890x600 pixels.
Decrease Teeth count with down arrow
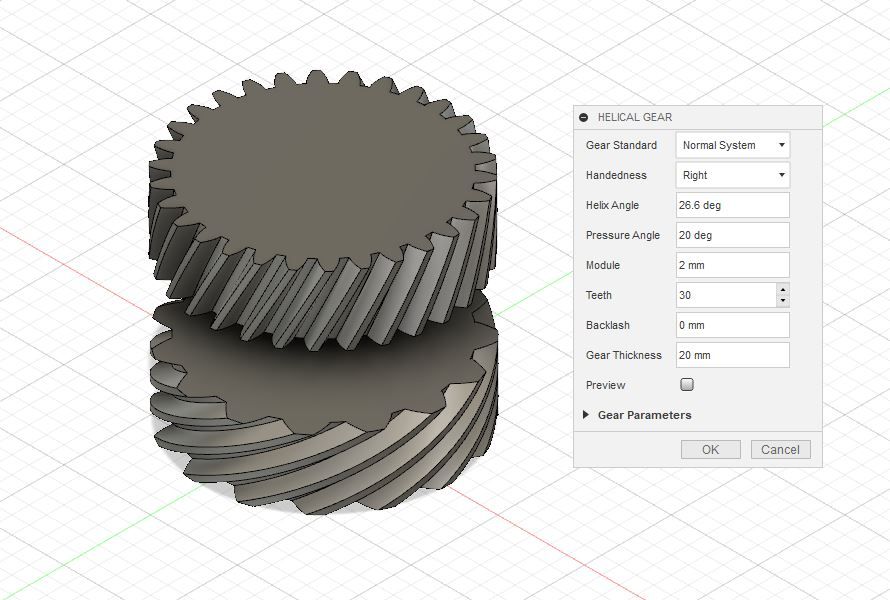pos(783,301)
